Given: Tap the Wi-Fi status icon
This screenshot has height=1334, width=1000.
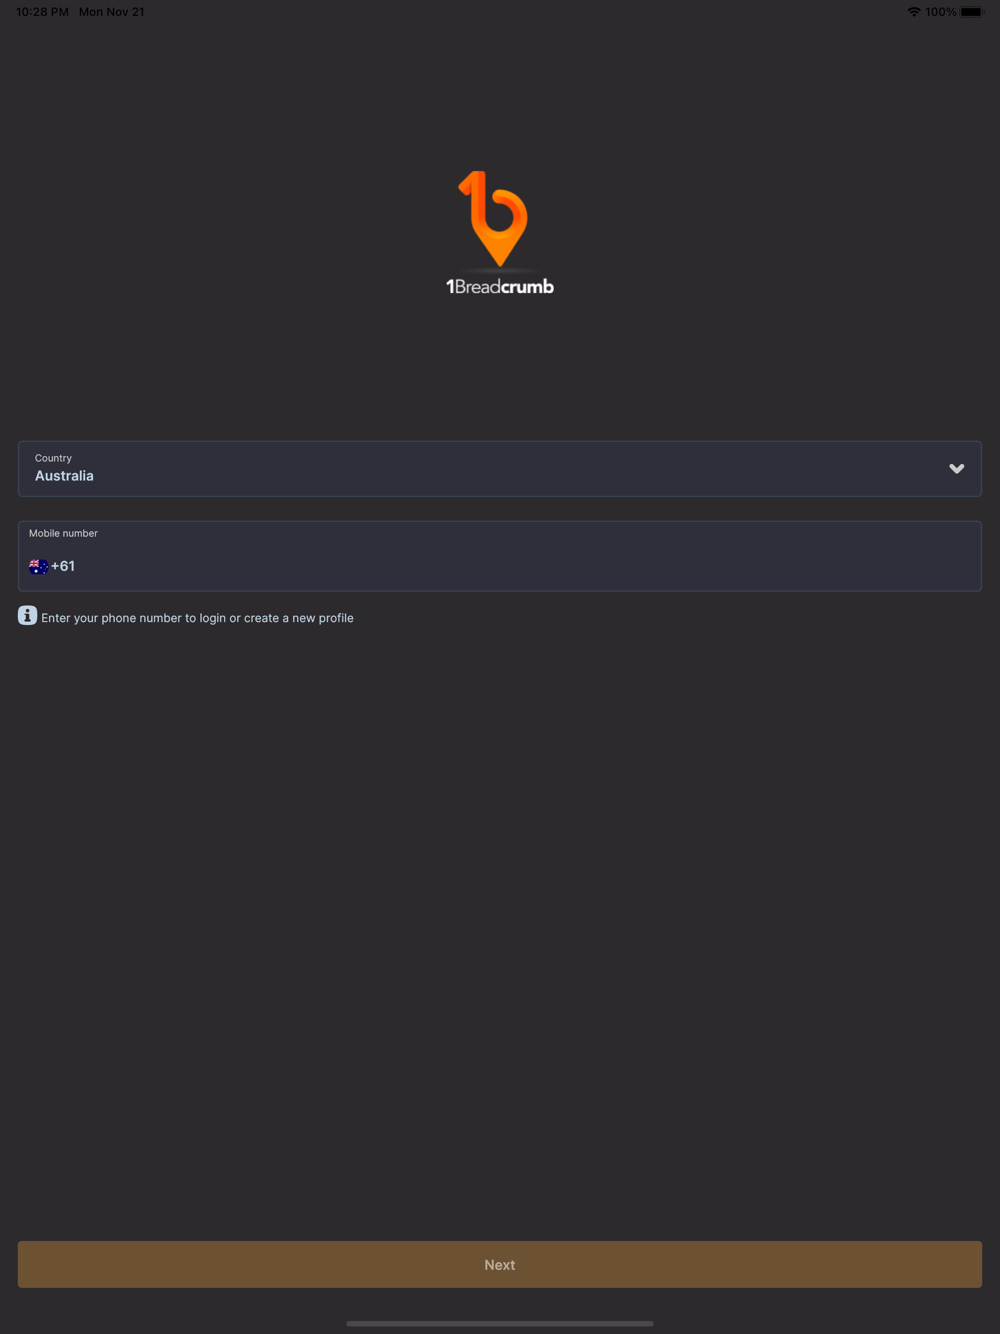Looking at the screenshot, I should pos(914,12).
